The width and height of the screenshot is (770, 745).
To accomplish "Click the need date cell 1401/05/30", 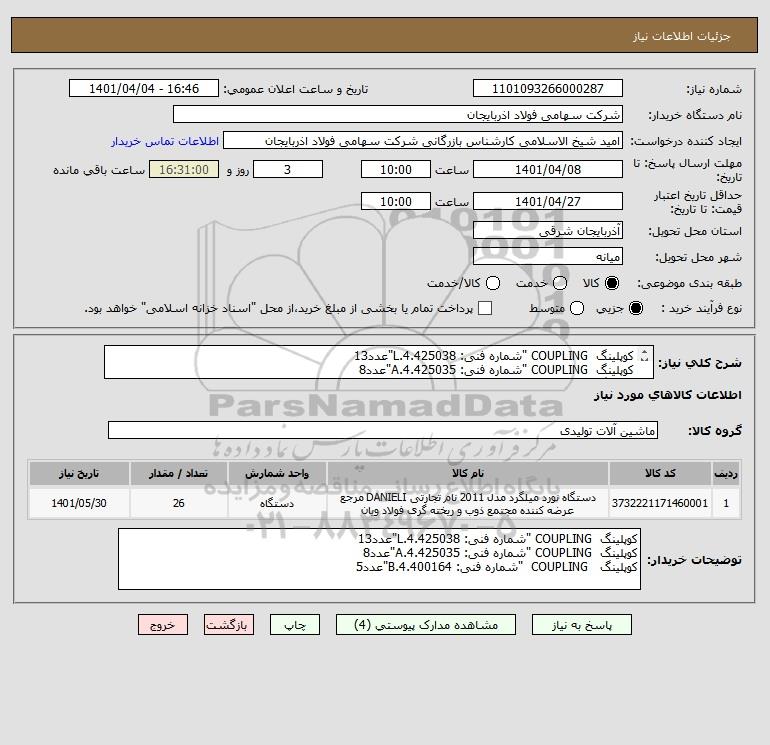I will [x=79, y=503].
